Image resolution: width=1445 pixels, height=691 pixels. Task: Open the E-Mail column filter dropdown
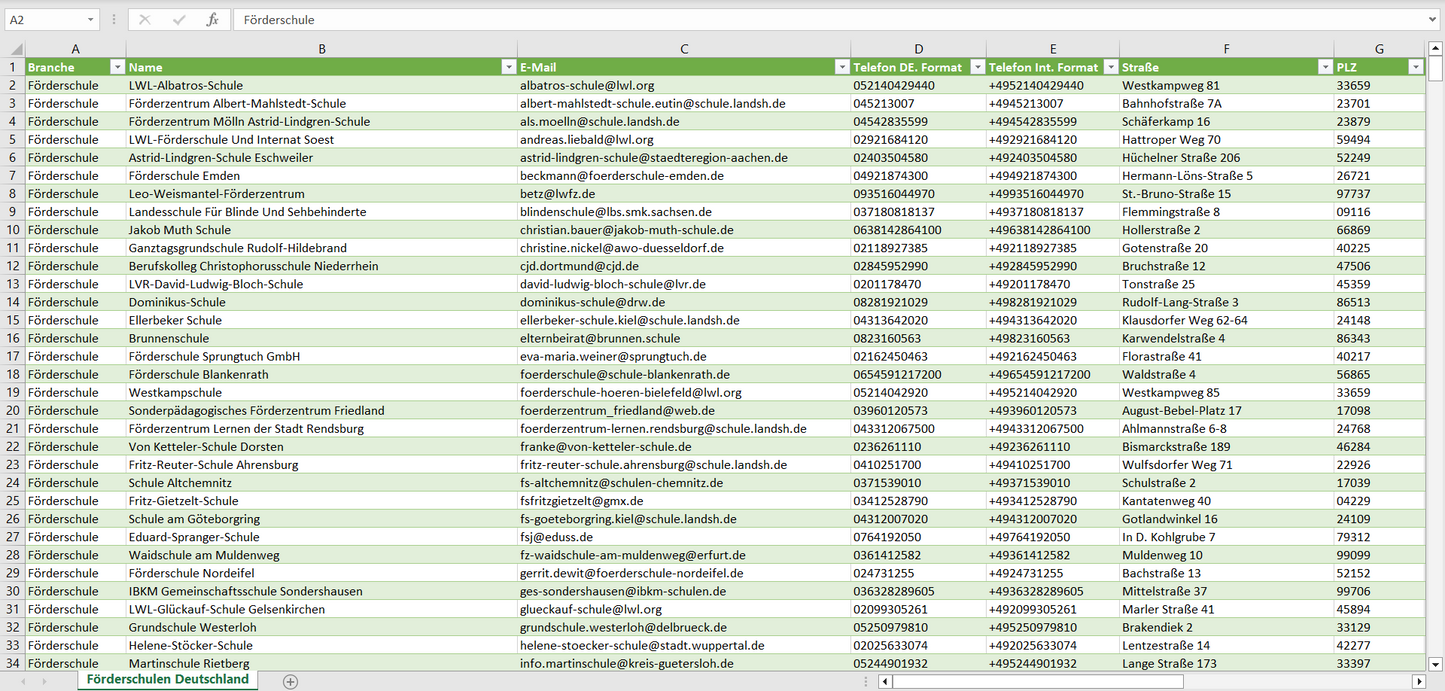[x=841, y=67]
